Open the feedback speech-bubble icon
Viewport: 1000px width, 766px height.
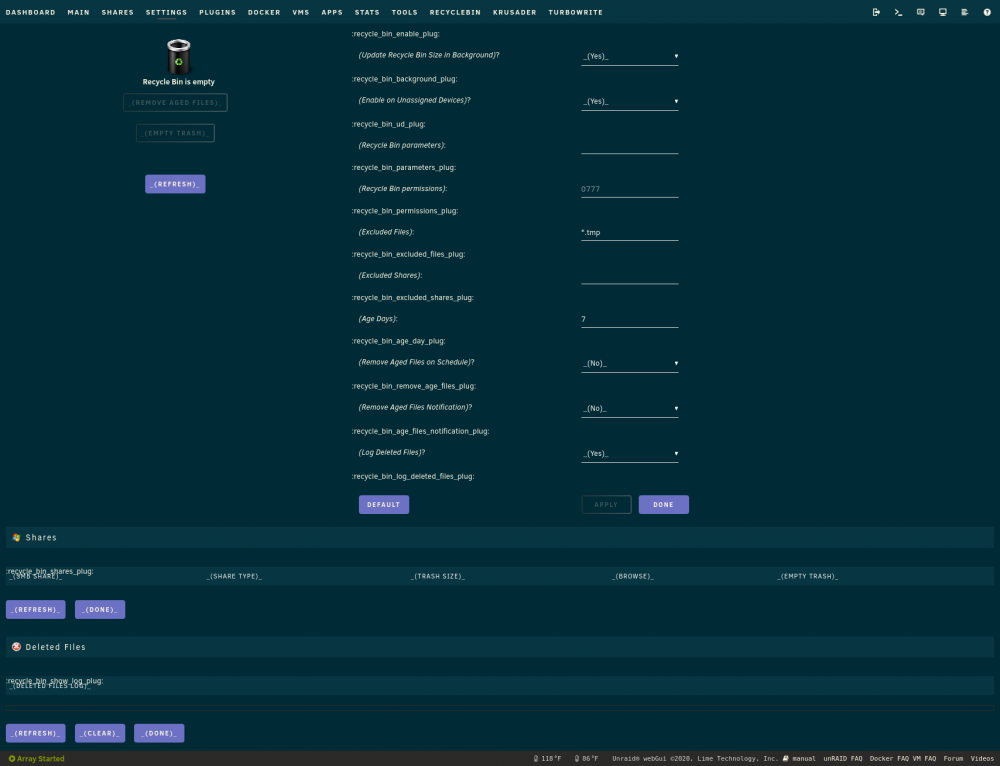(920, 12)
